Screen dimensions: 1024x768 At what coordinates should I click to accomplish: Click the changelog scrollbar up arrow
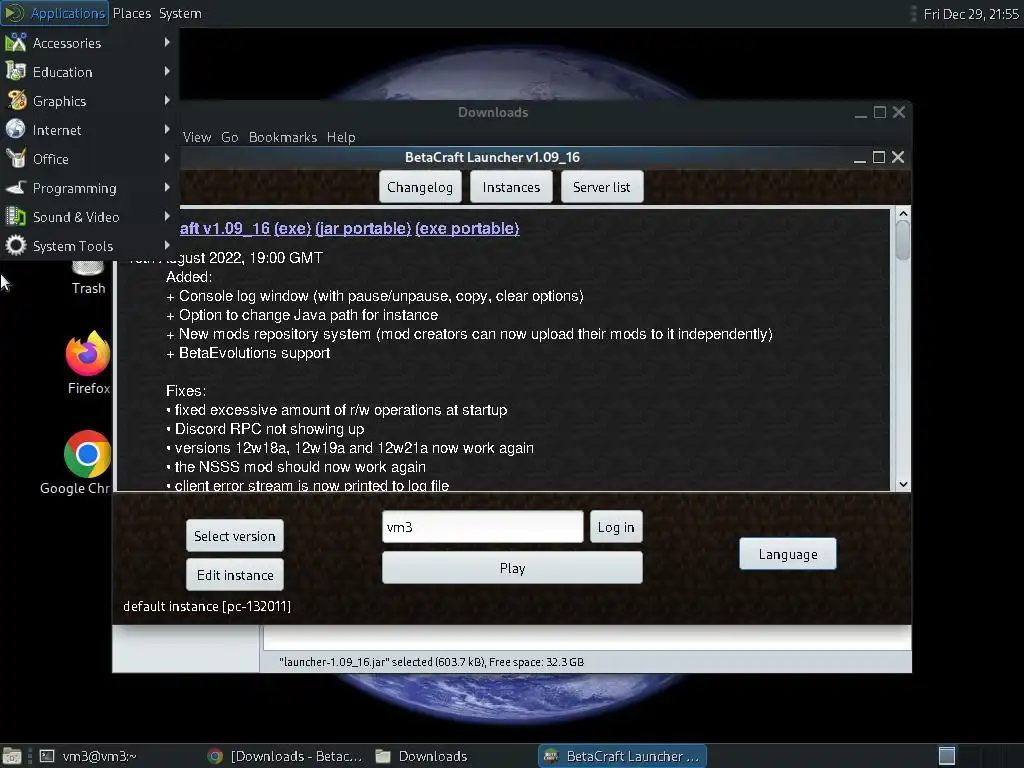click(903, 214)
